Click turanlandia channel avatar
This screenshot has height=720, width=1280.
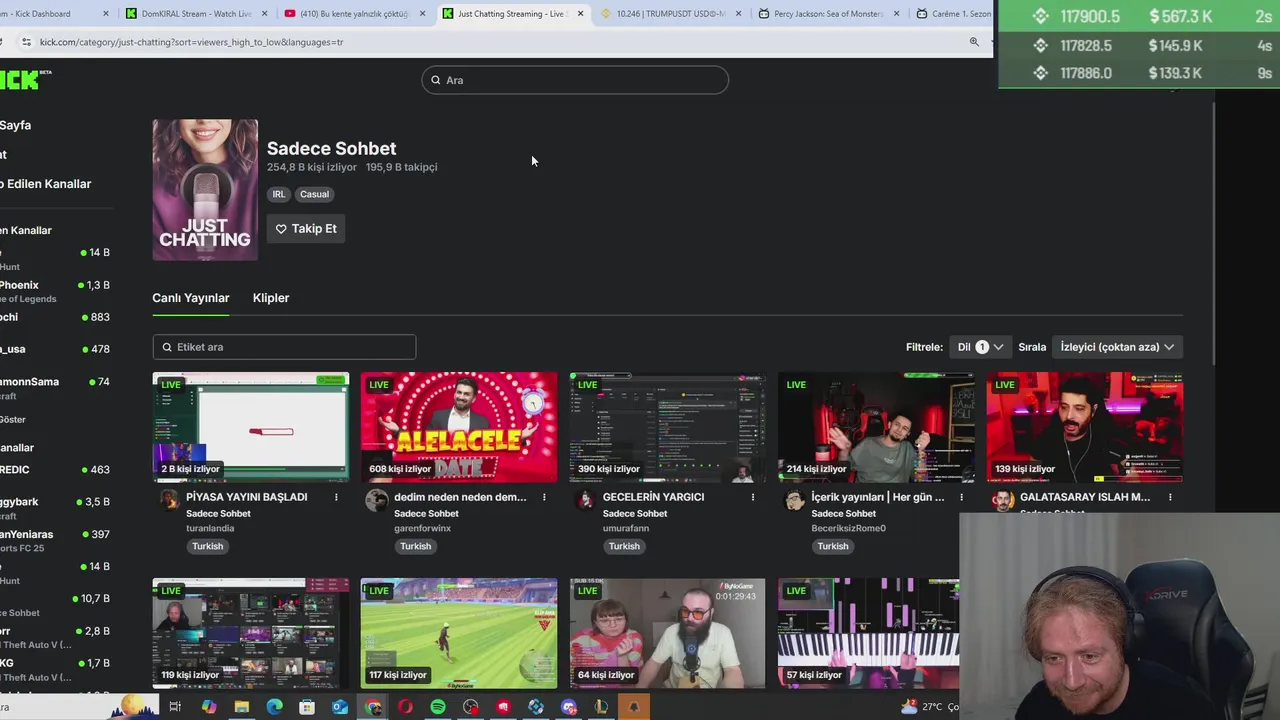pos(168,500)
